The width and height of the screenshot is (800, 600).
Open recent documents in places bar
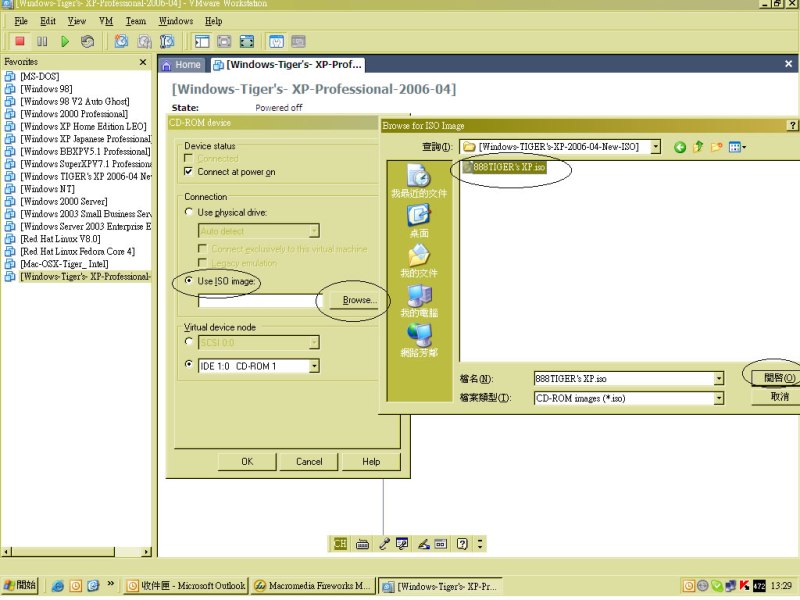tap(419, 181)
